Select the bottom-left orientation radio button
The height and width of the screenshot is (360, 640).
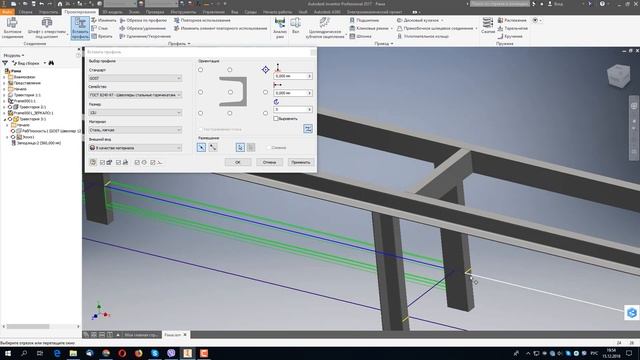[200, 113]
